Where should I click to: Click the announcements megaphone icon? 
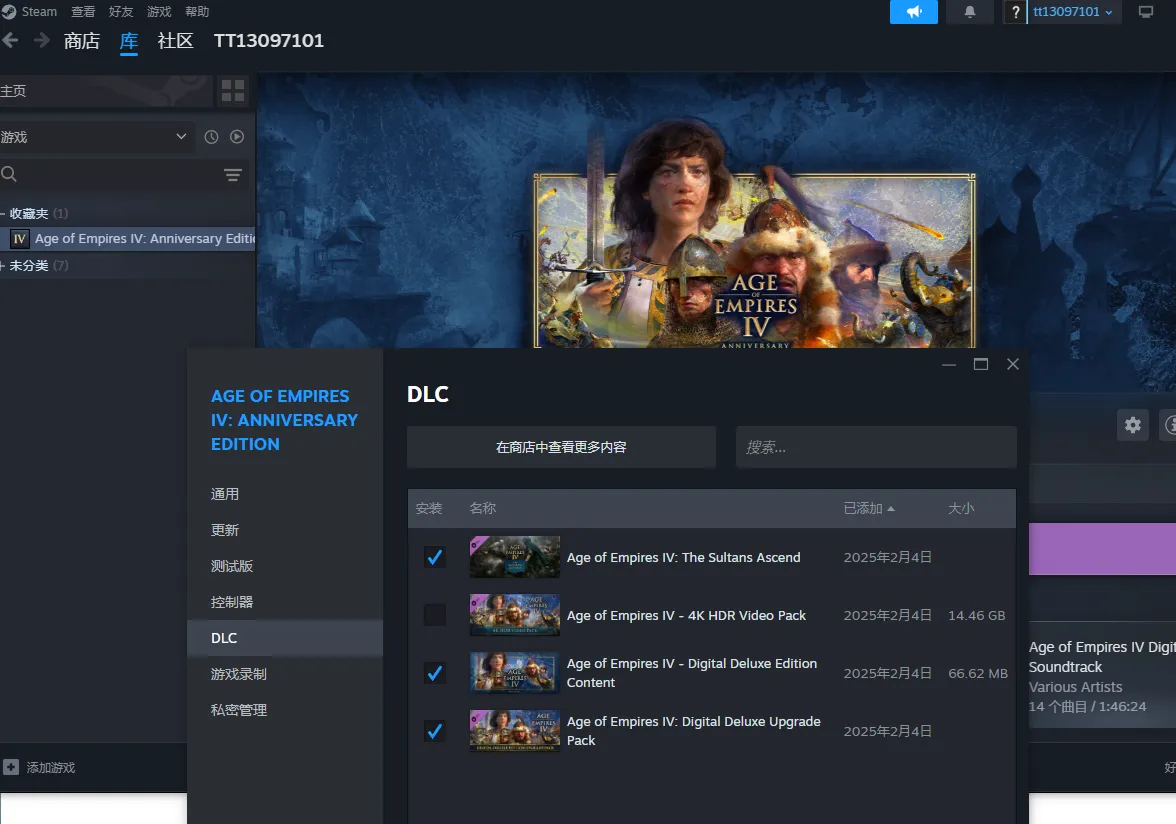913,12
